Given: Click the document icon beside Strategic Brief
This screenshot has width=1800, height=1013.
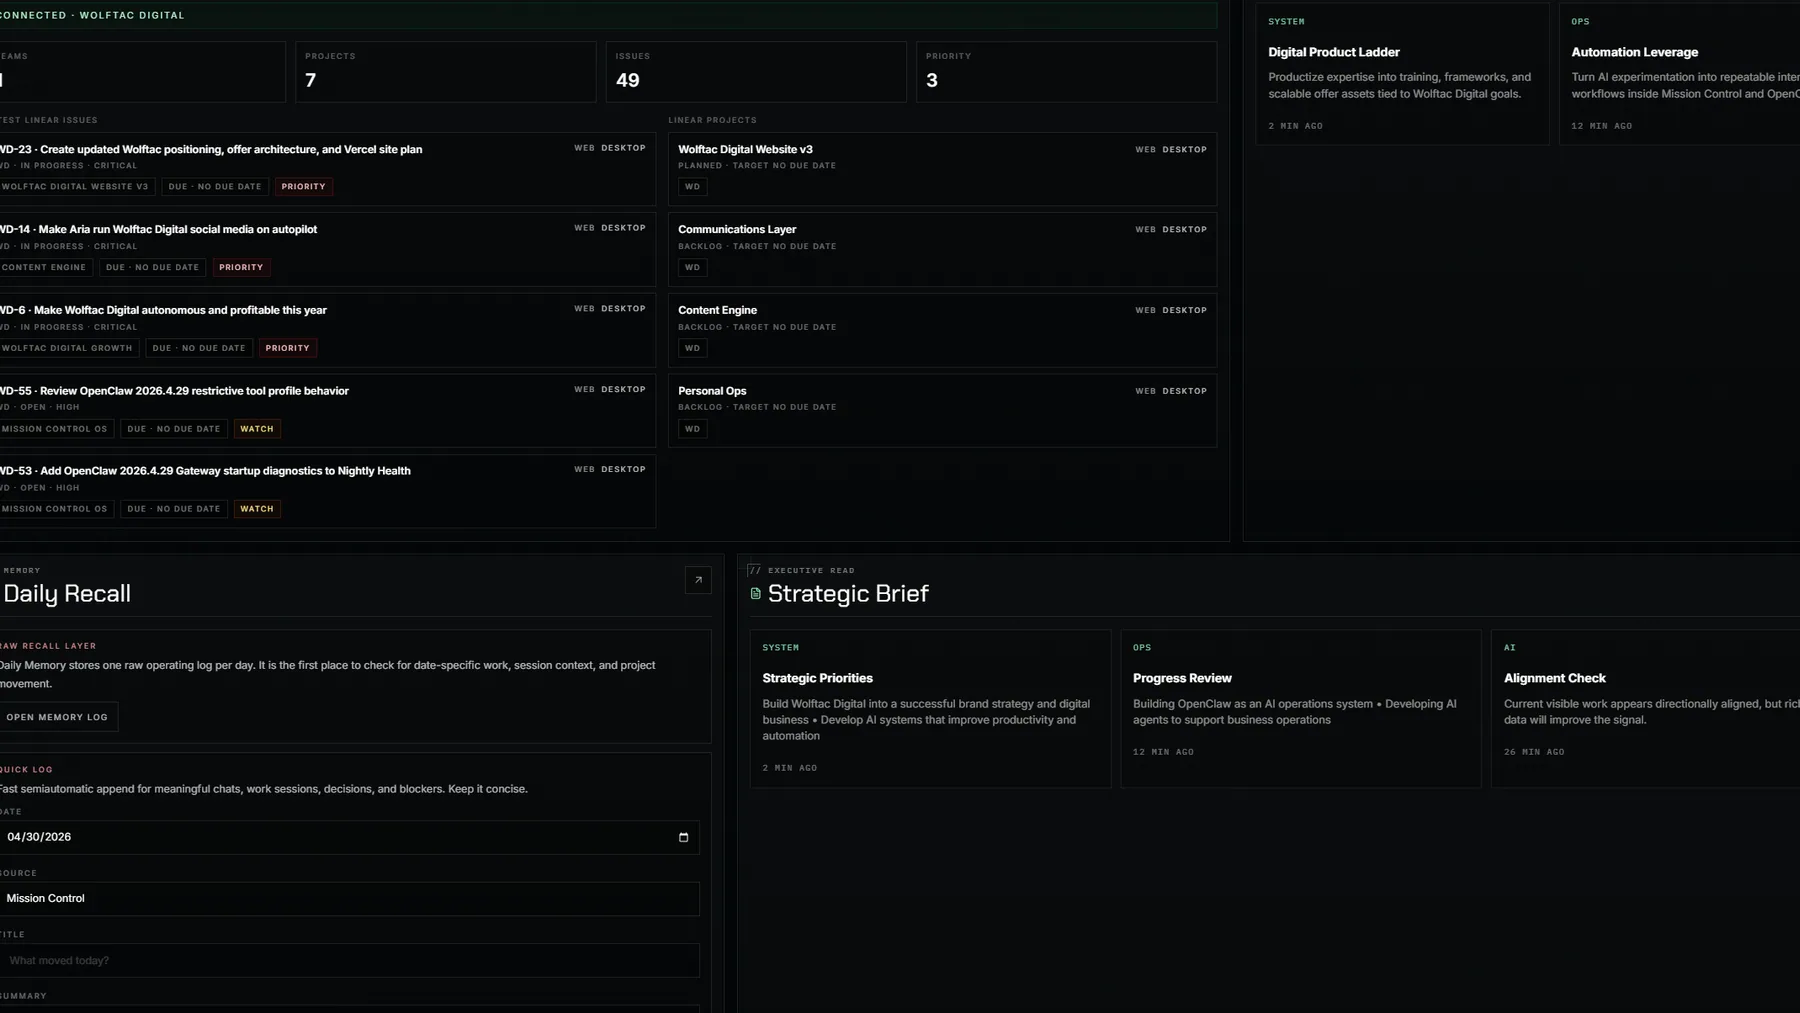Looking at the screenshot, I should [x=756, y=594].
